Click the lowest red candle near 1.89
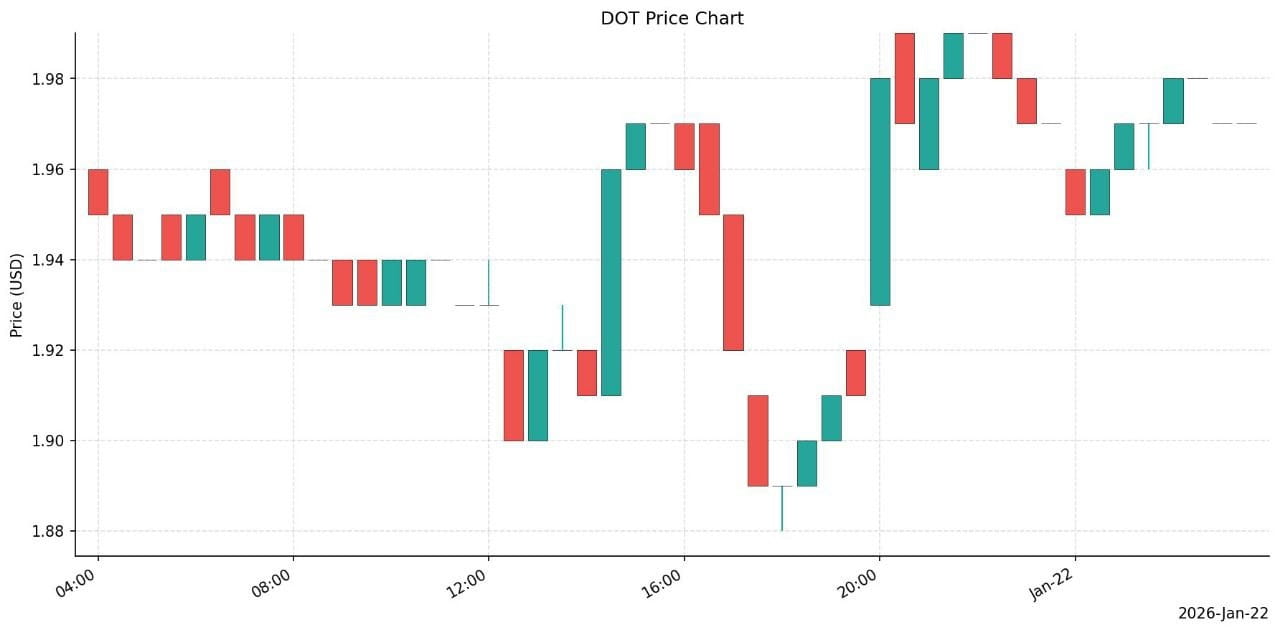 (x=758, y=441)
